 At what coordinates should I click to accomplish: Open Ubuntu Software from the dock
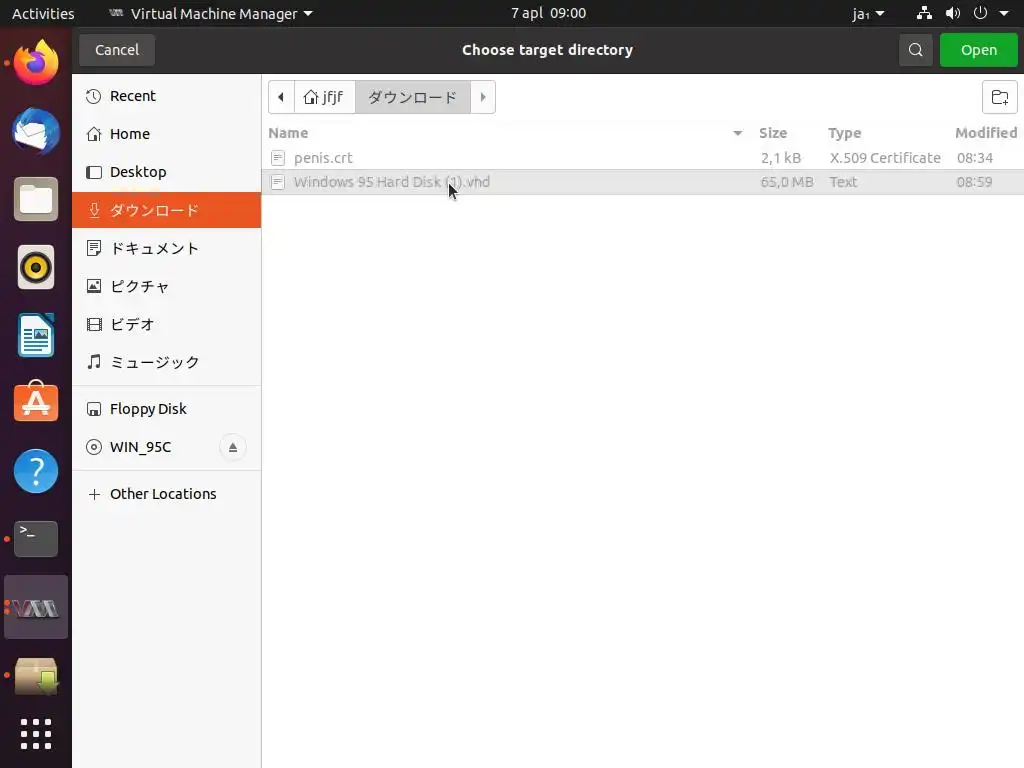pos(36,402)
